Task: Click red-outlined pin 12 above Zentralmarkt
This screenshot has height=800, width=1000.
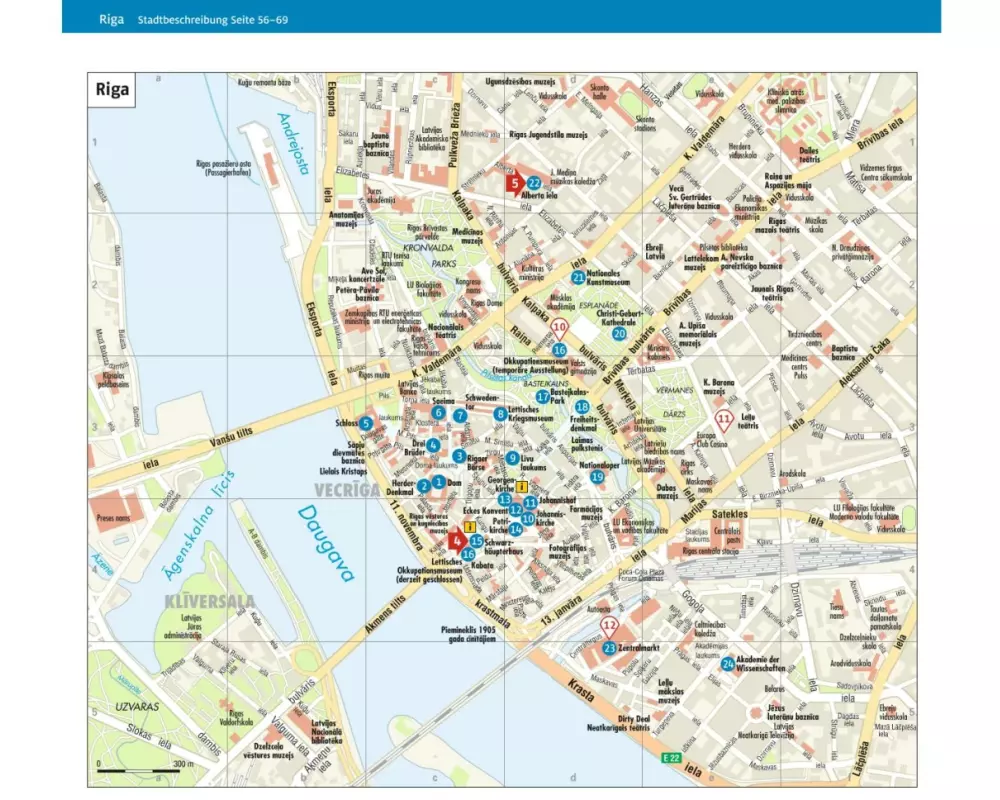Action: pyautogui.click(x=609, y=629)
